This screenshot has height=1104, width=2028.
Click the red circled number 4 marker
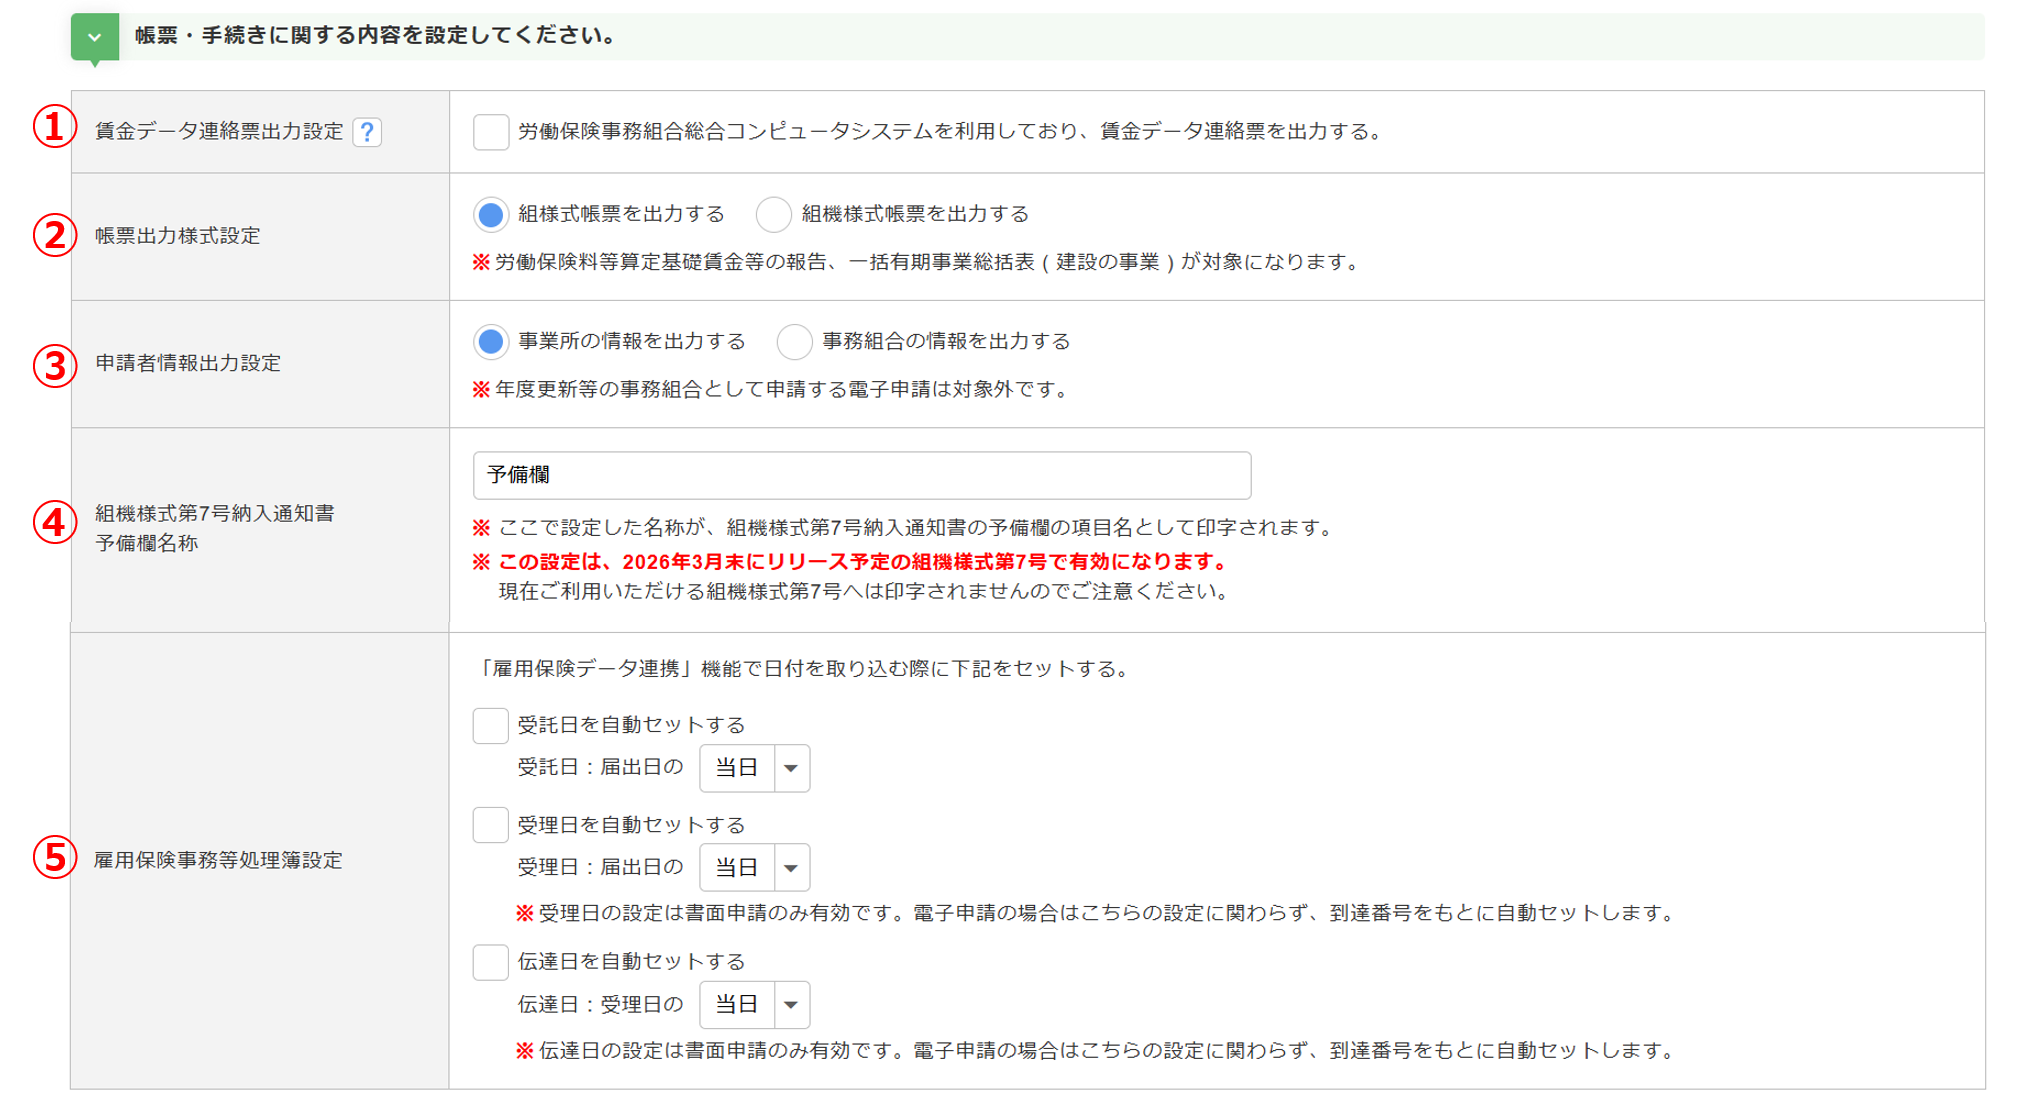point(54,522)
